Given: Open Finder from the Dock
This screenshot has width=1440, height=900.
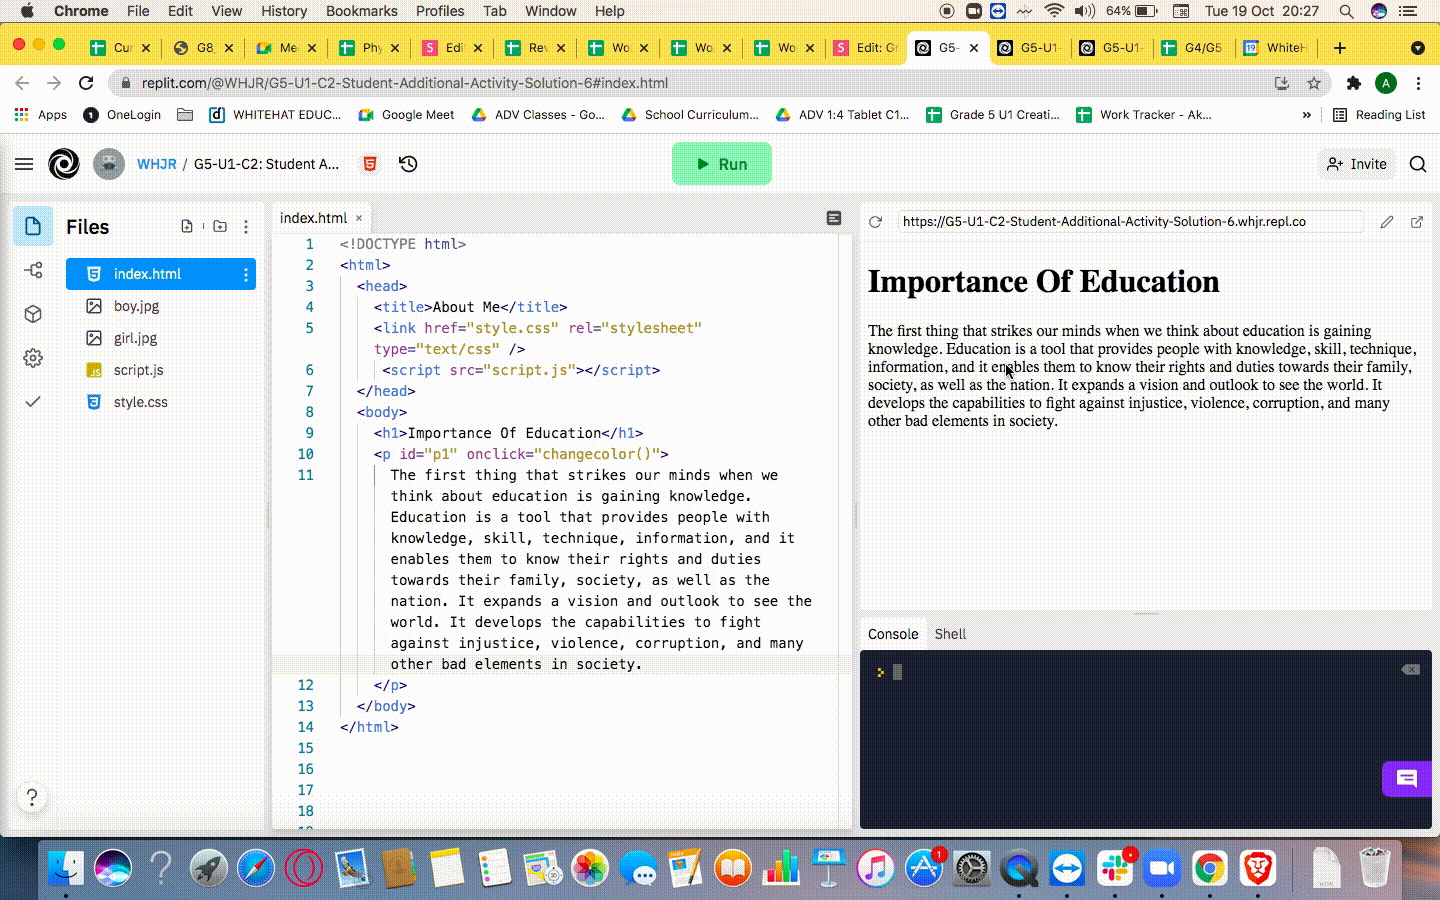Looking at the screenshot, I should pos(66,868).
